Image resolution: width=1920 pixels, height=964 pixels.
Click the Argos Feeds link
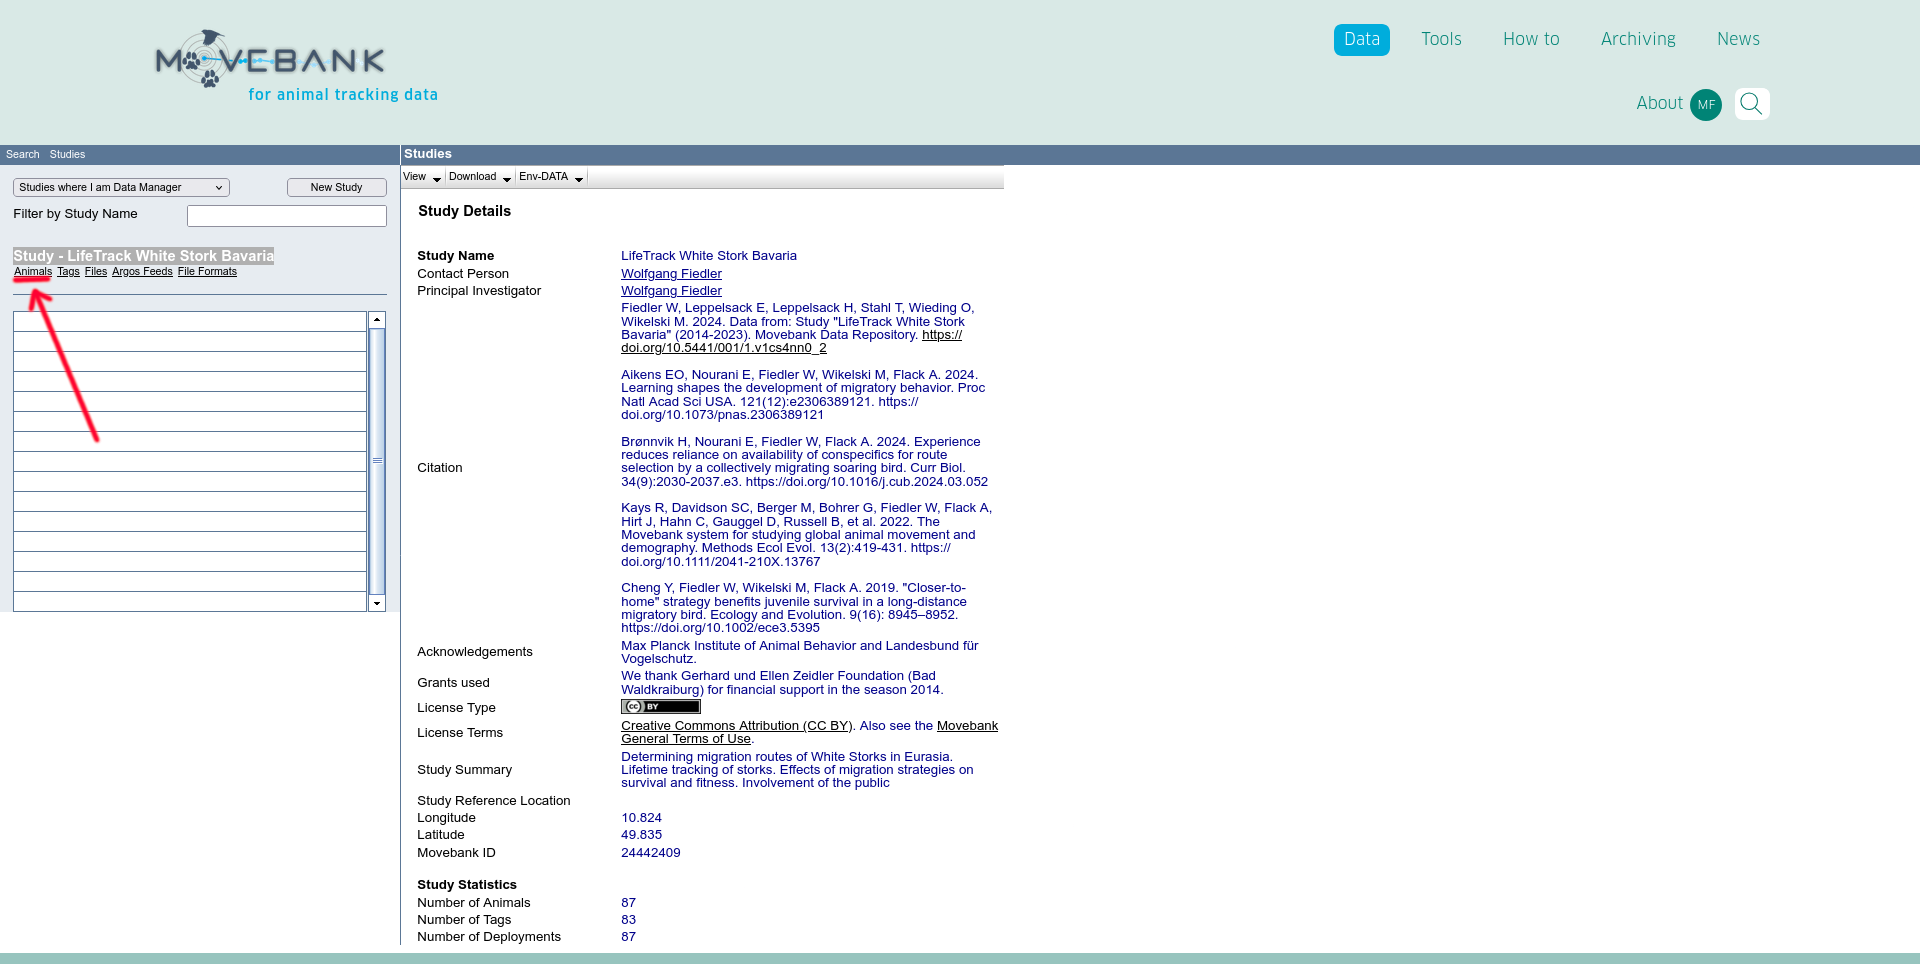142,272
